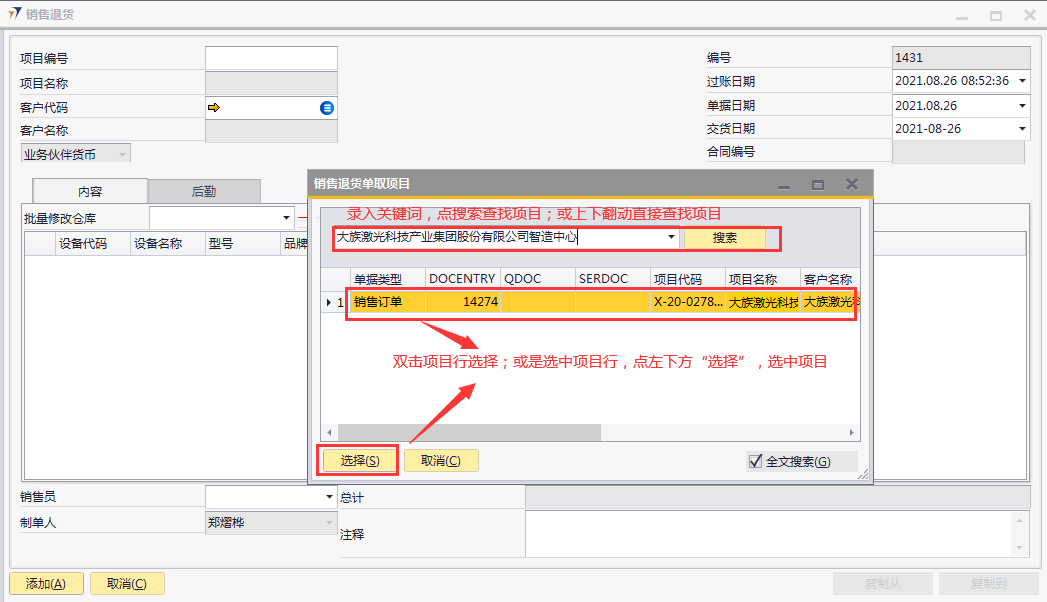Maximize the 销售退货 main window
Viewport: 1047px width, 602px height.
[996, 15]
